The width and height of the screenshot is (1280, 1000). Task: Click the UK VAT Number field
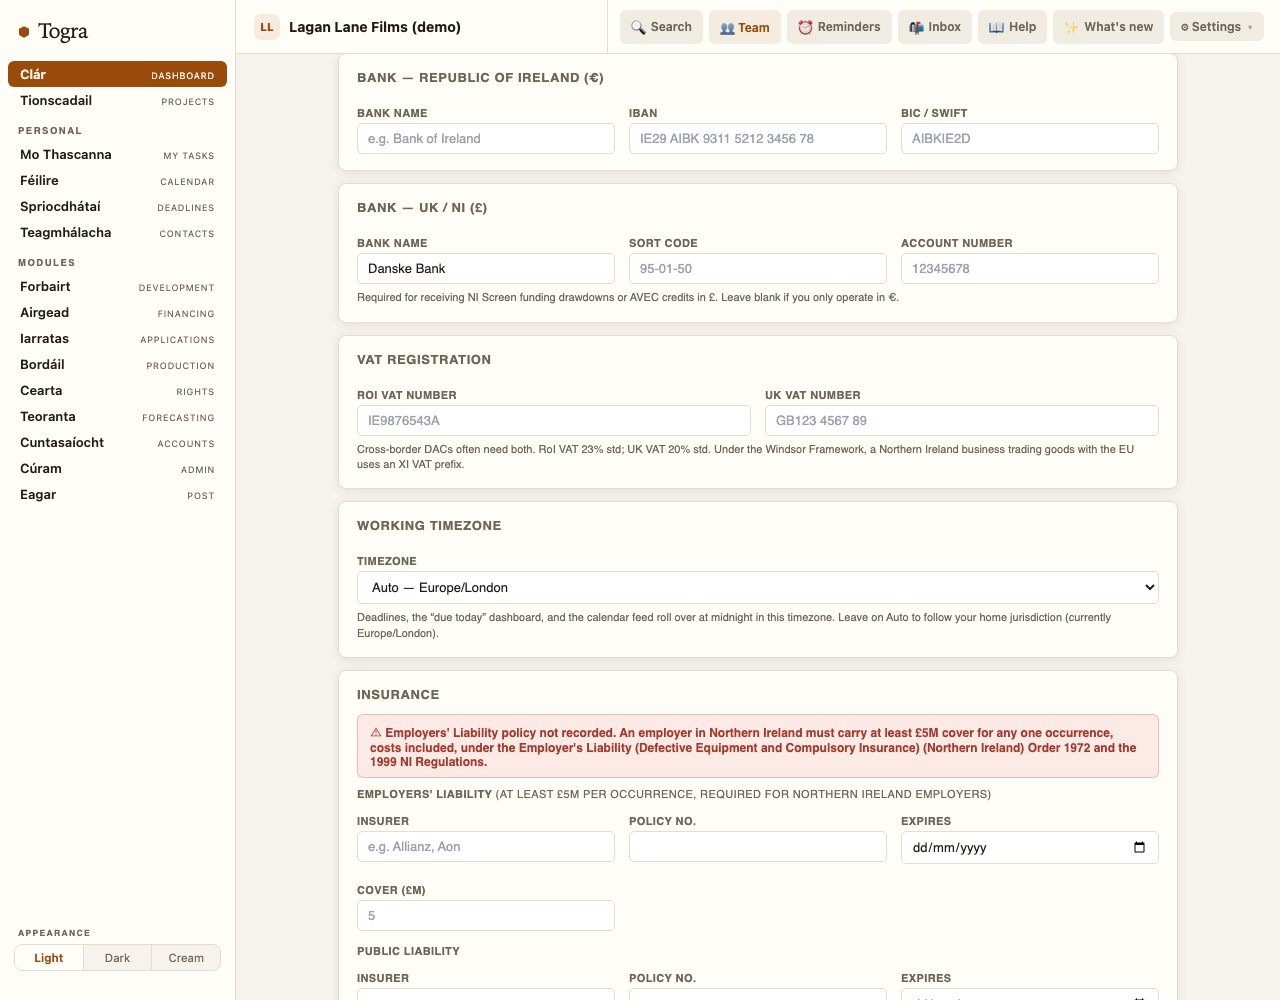tap(962, 421)
